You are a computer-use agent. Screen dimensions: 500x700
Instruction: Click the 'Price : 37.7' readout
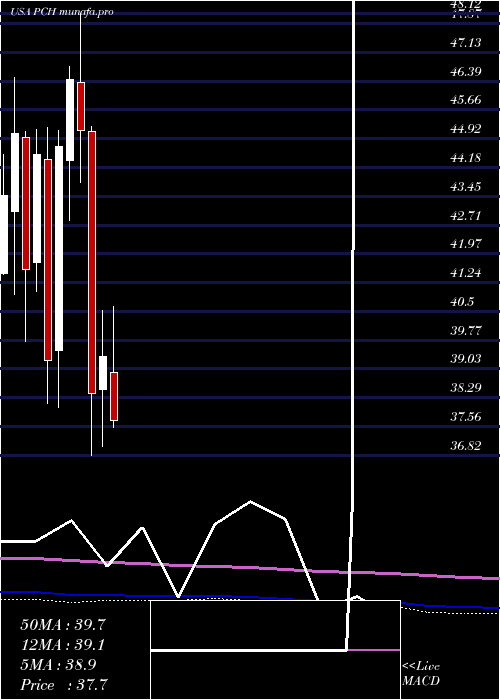[63, 684]
